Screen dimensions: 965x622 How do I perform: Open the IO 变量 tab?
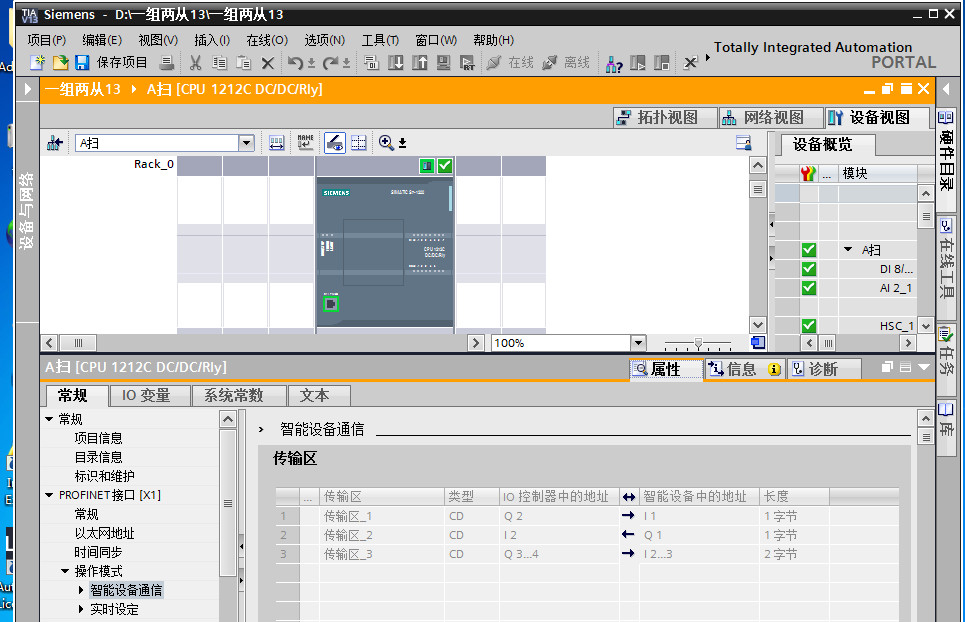pos(149,396)
